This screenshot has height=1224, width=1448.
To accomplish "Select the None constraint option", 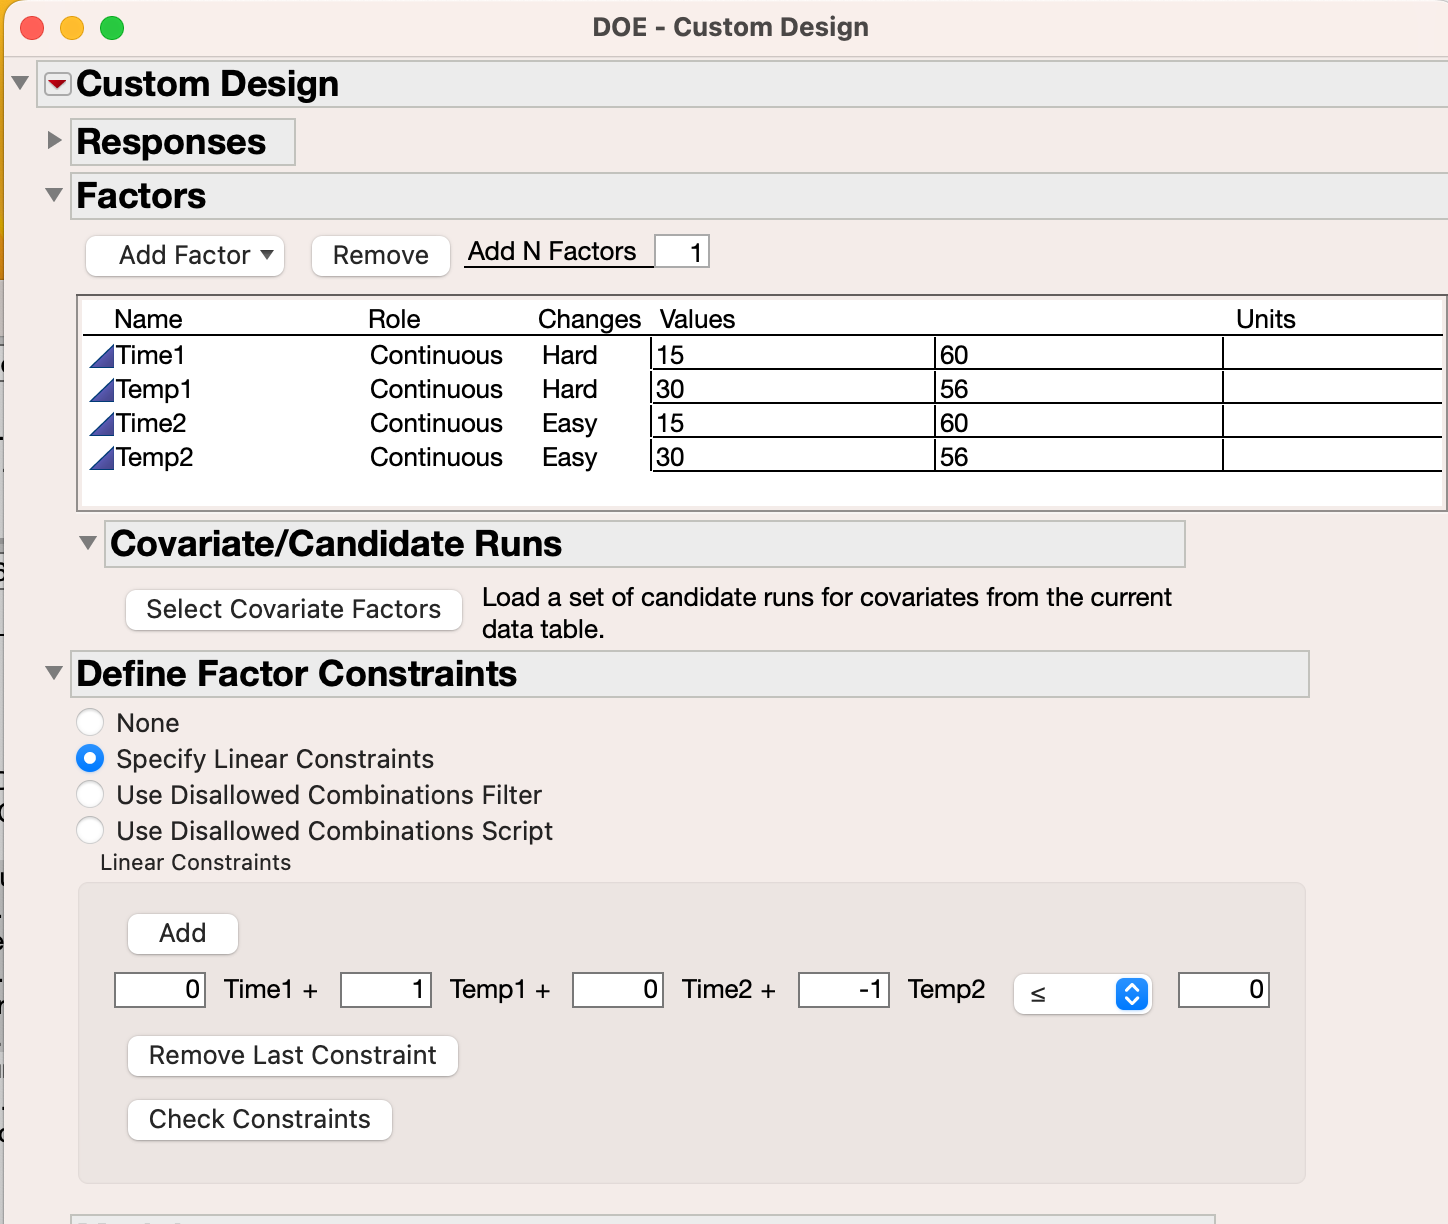I will 90,722.
